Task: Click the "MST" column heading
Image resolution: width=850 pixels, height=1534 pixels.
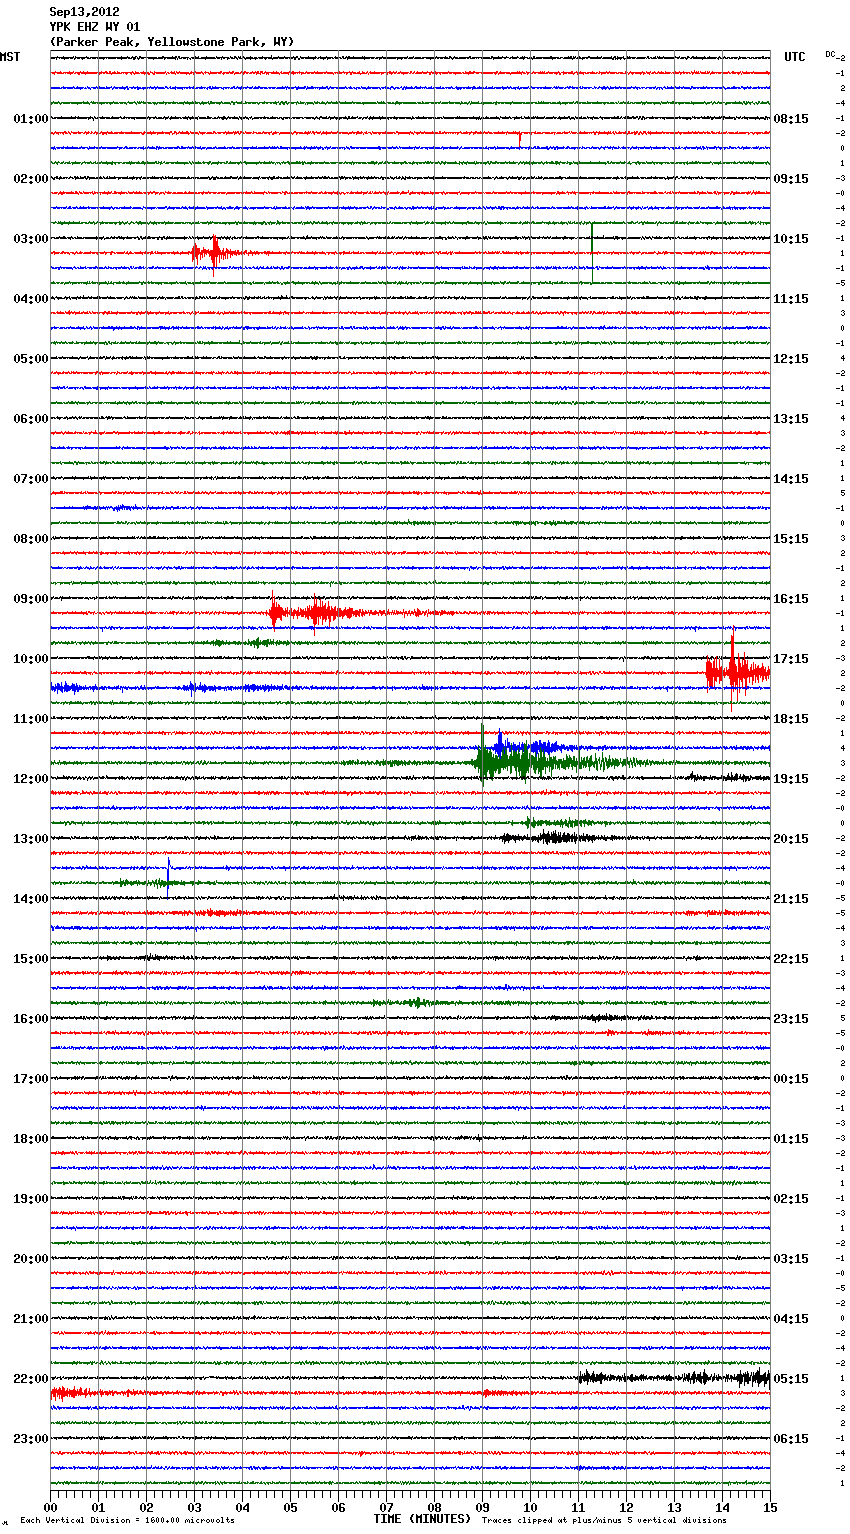Action: (10, 57)
